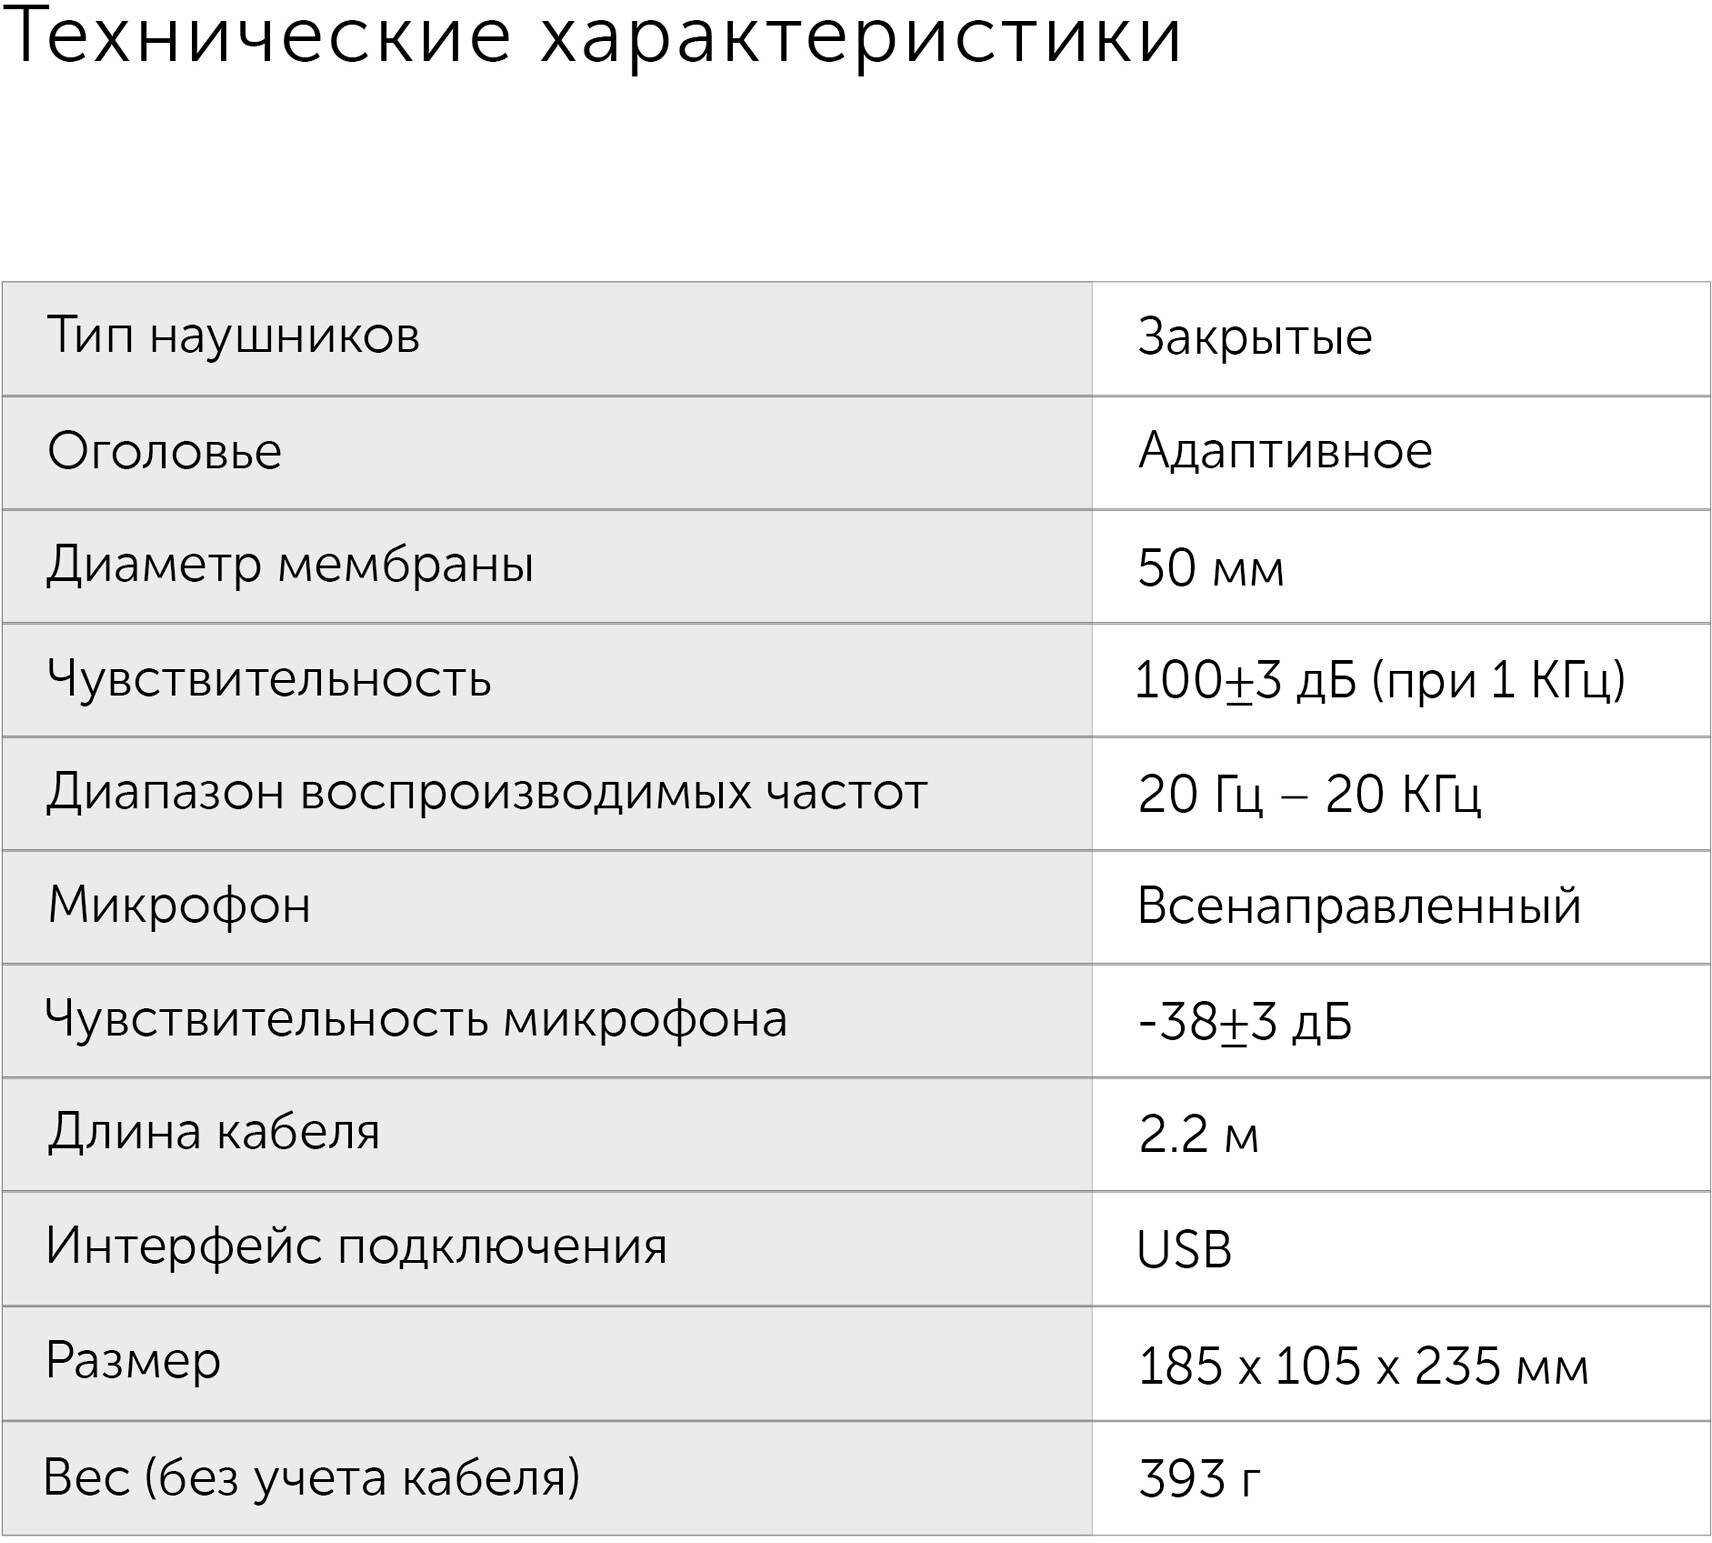Click the 'Технические характеристики' heading
1712x1543 pixels.
[x=592, y=38]
